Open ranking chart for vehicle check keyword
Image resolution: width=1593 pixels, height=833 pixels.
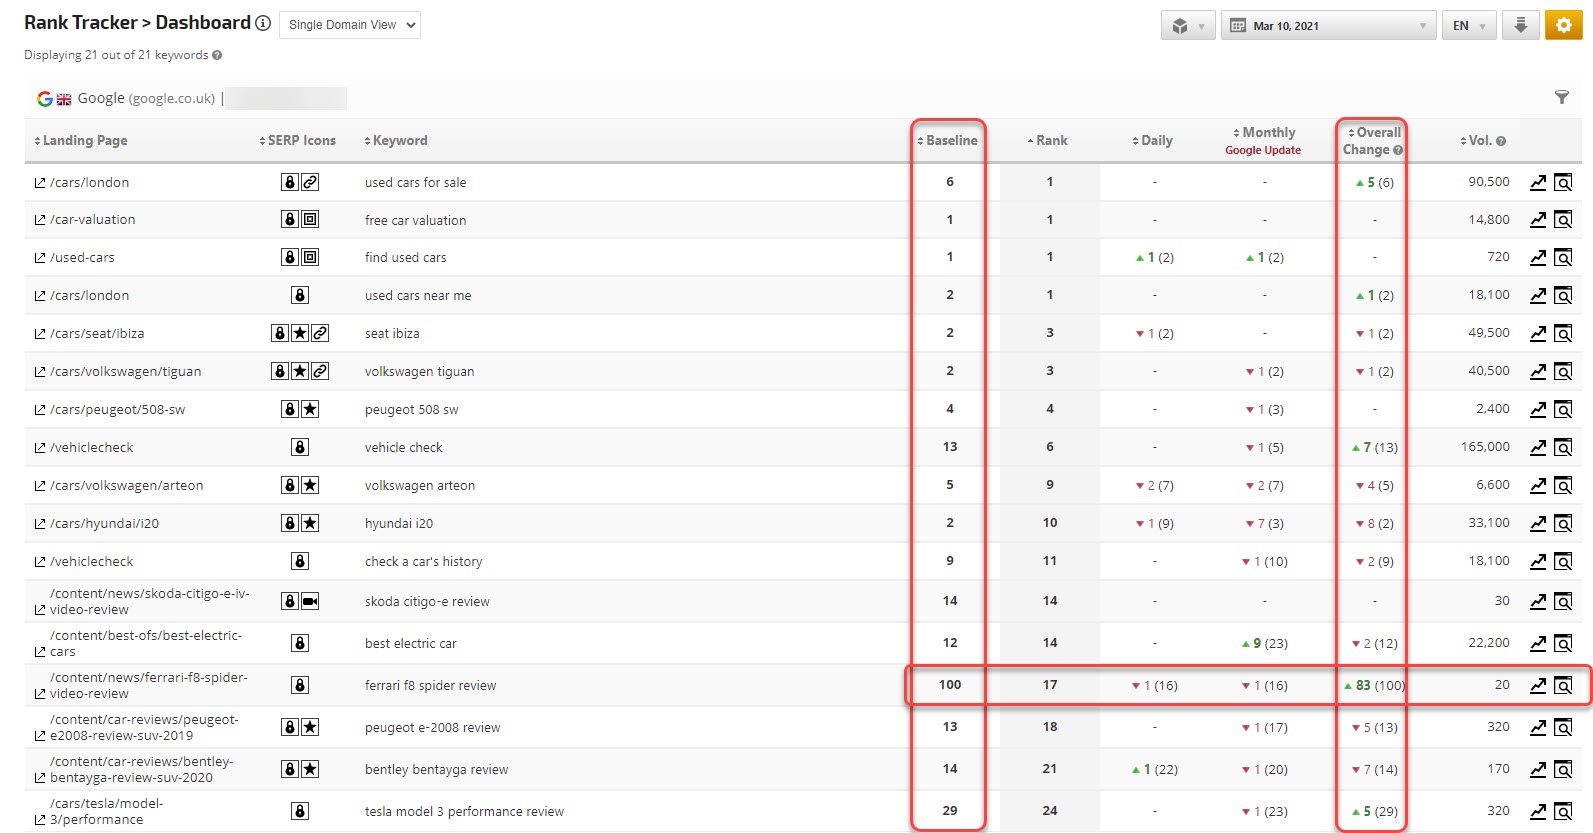[1538, 447]
